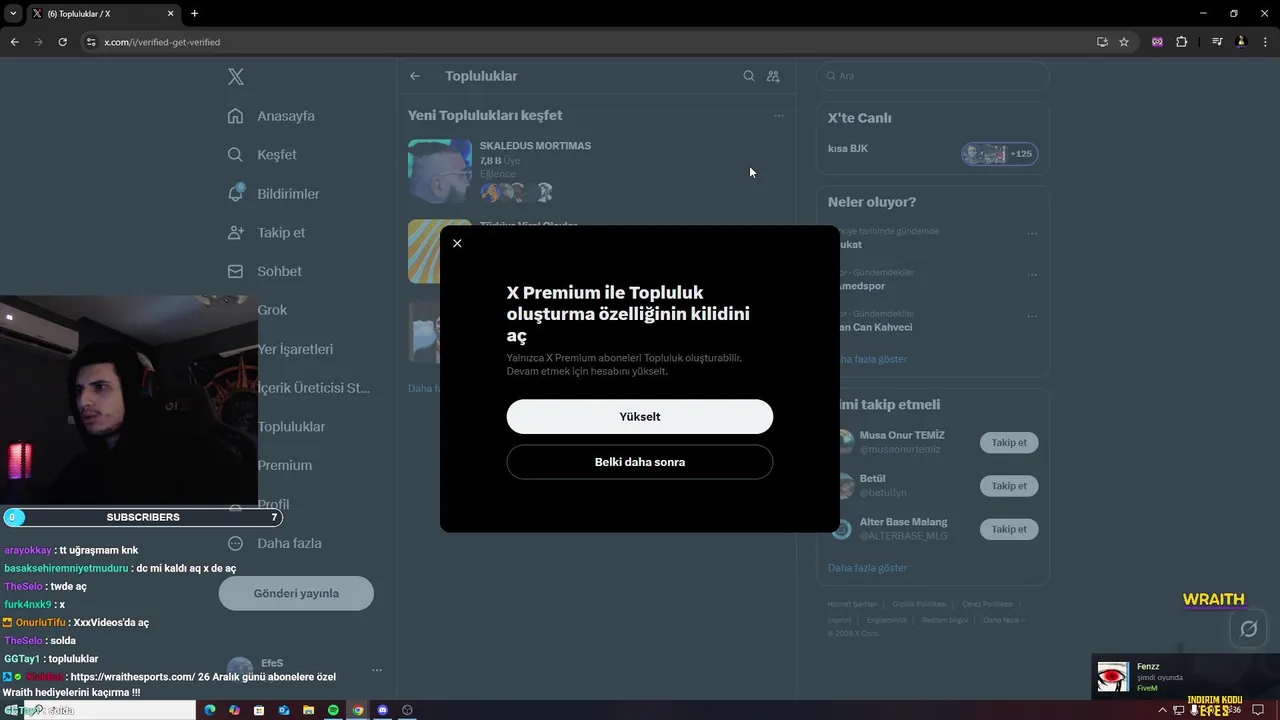Select Takip et sidebar item
1280x720 pixels.
tap(281, 233)
